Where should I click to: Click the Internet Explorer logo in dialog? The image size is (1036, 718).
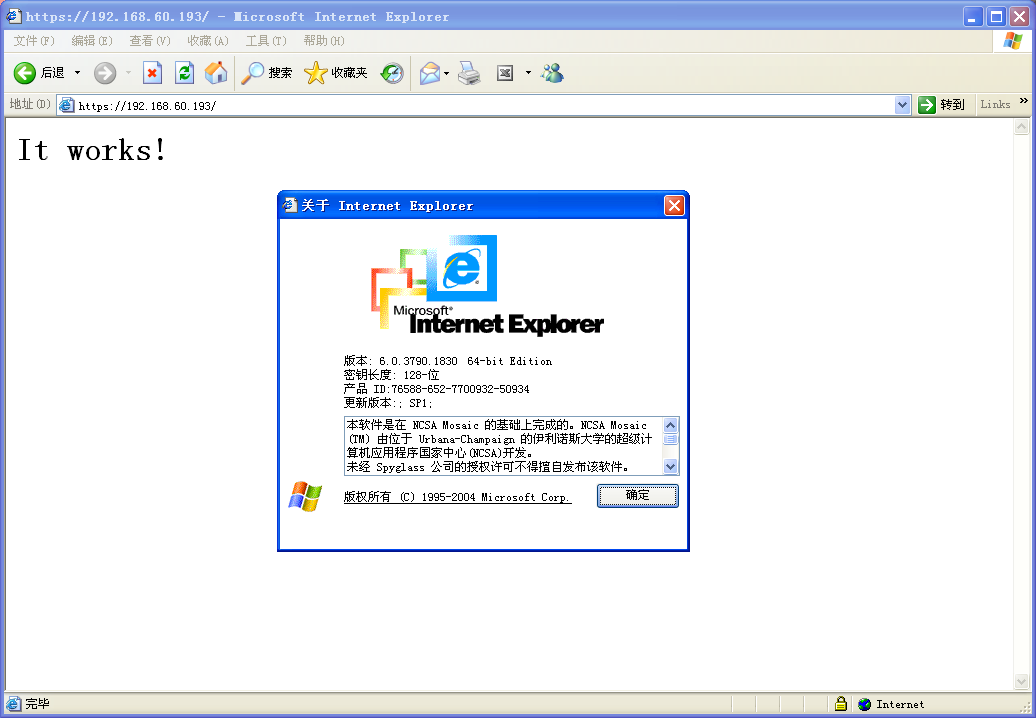488,285
